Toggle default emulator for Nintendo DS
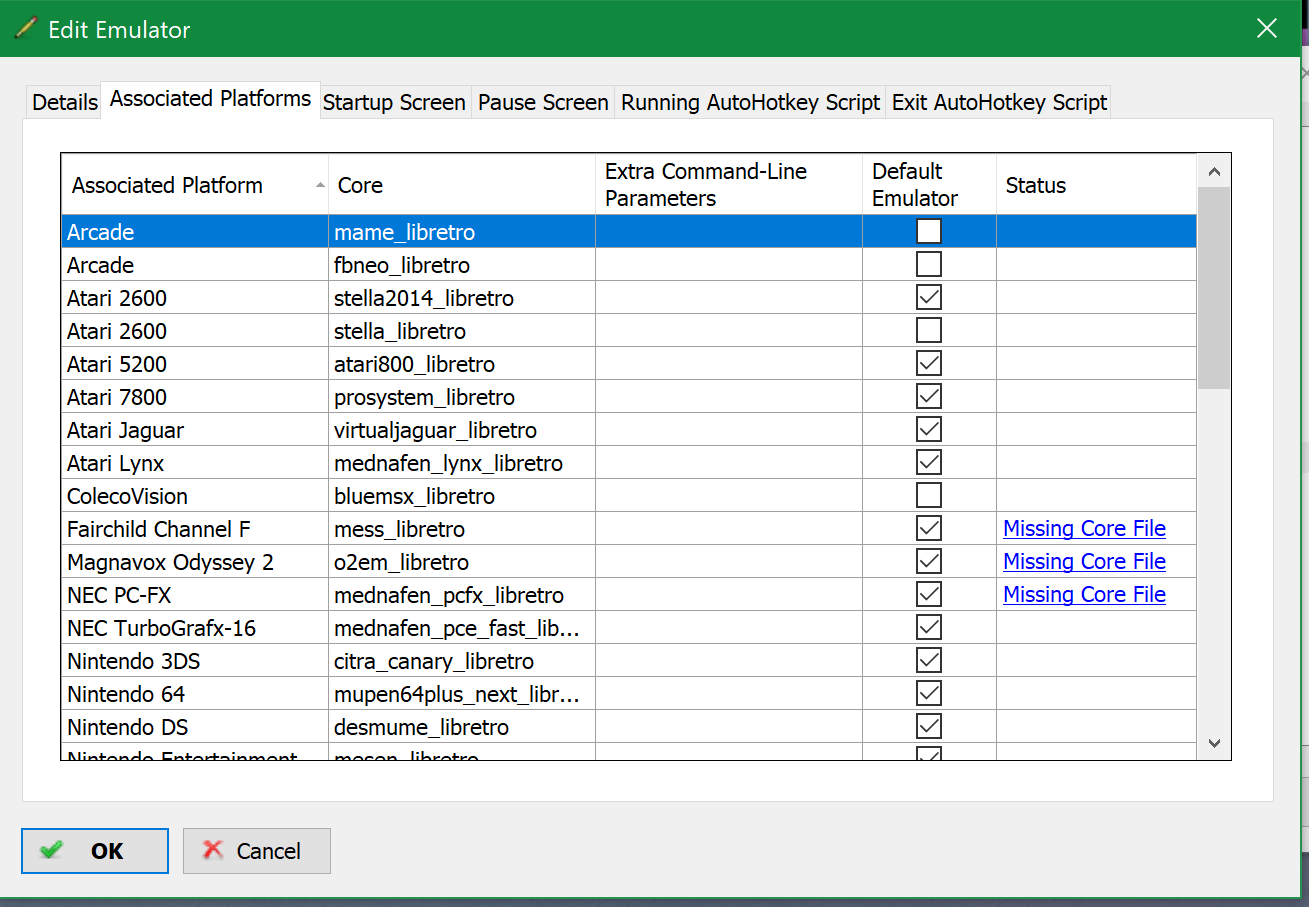This screenshot has width=1309, height=907. (x=929, y=727)
